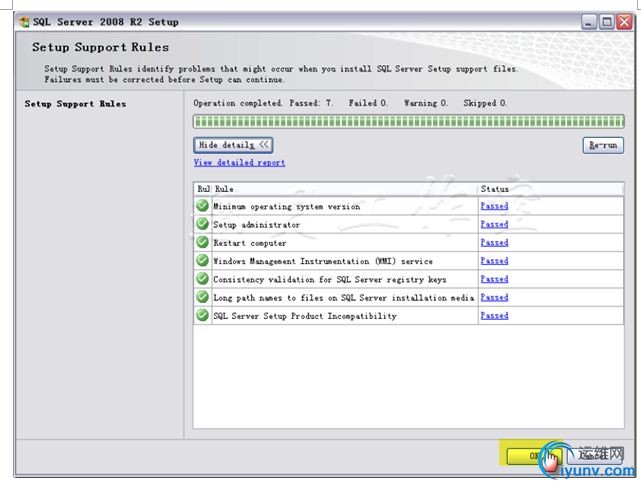Maximize the SQL Server Setup window
This screenshot has width=641, height=487.
(607, 22)
